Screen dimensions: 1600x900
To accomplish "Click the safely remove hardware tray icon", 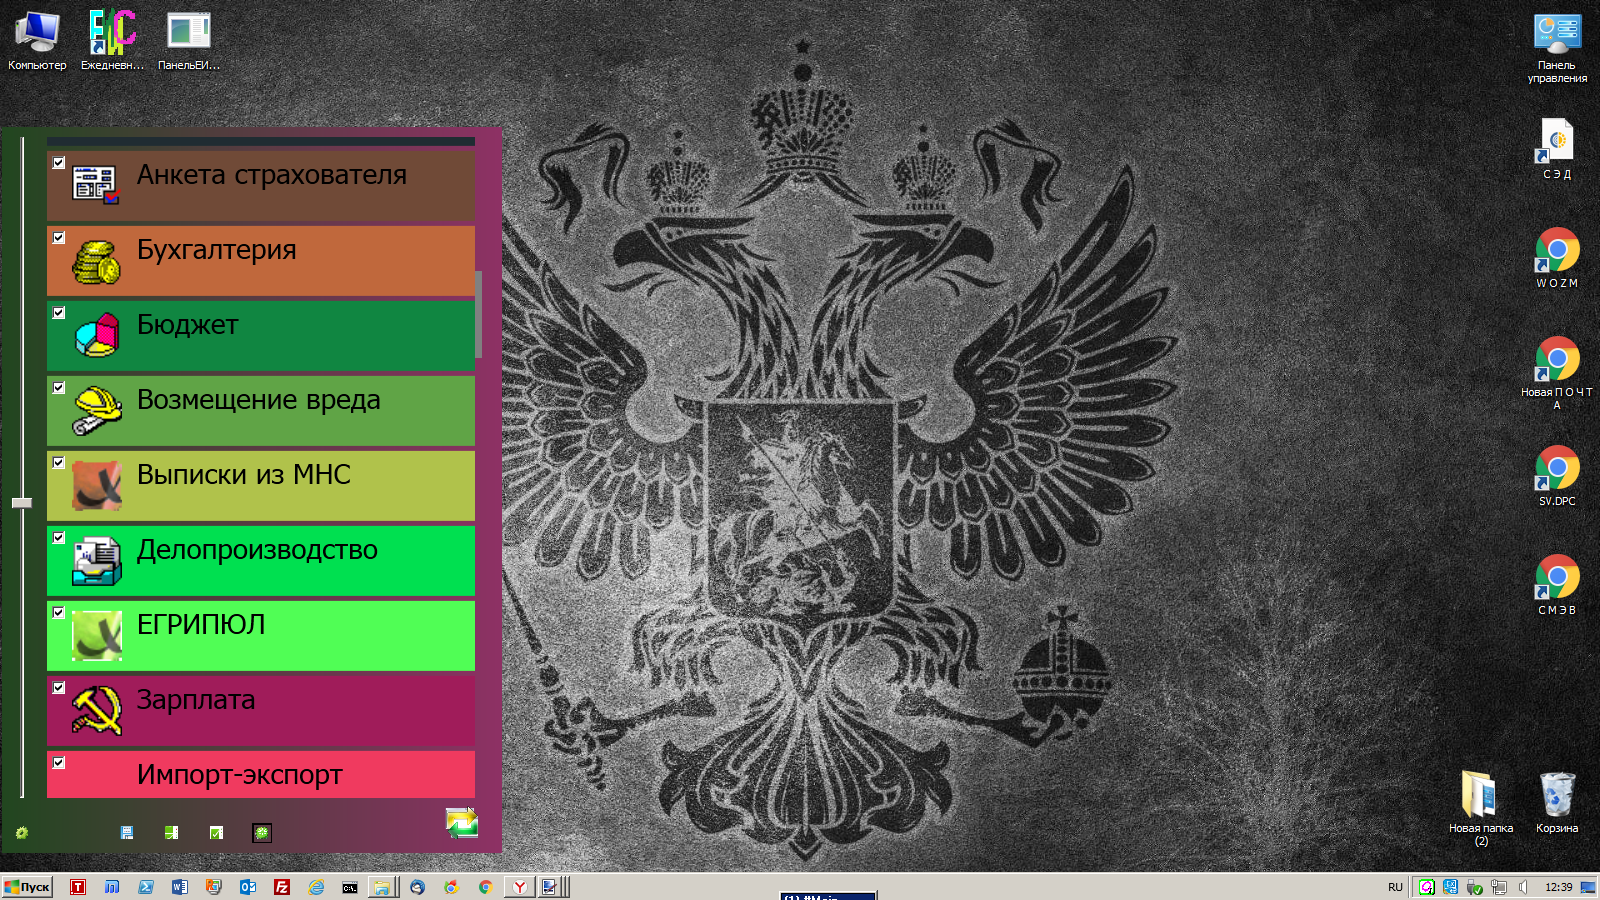I will pos(1475,887).
